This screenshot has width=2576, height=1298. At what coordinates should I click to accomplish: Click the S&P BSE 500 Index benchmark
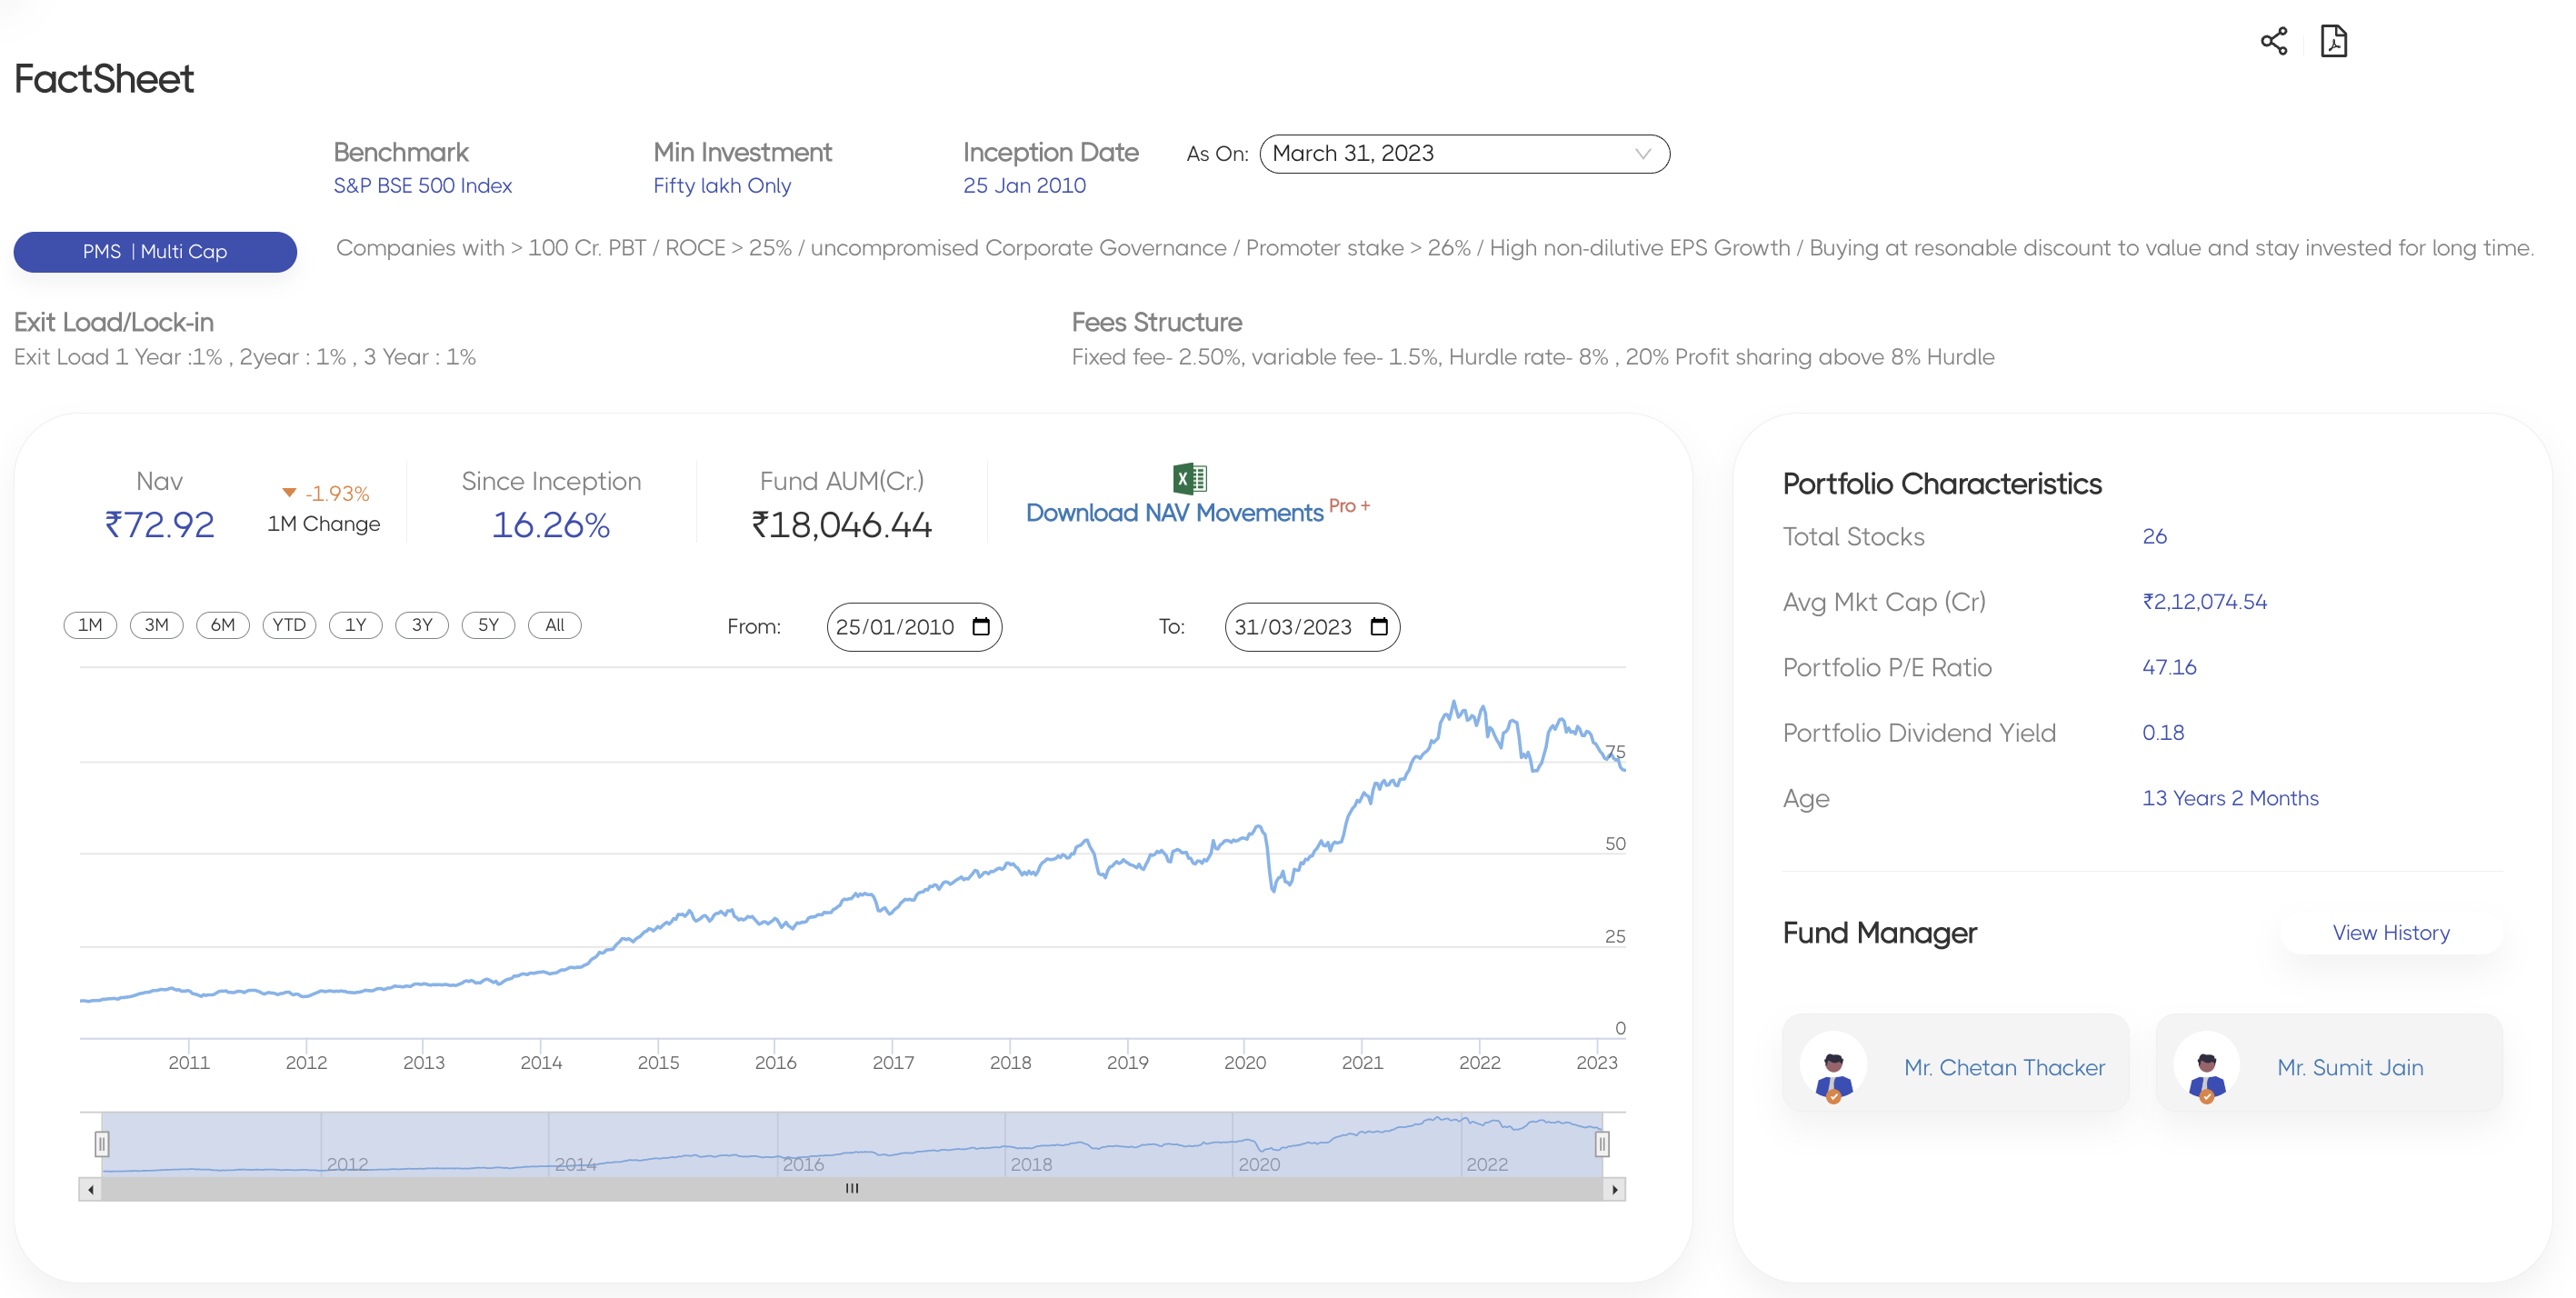click(x=422, y=186)
